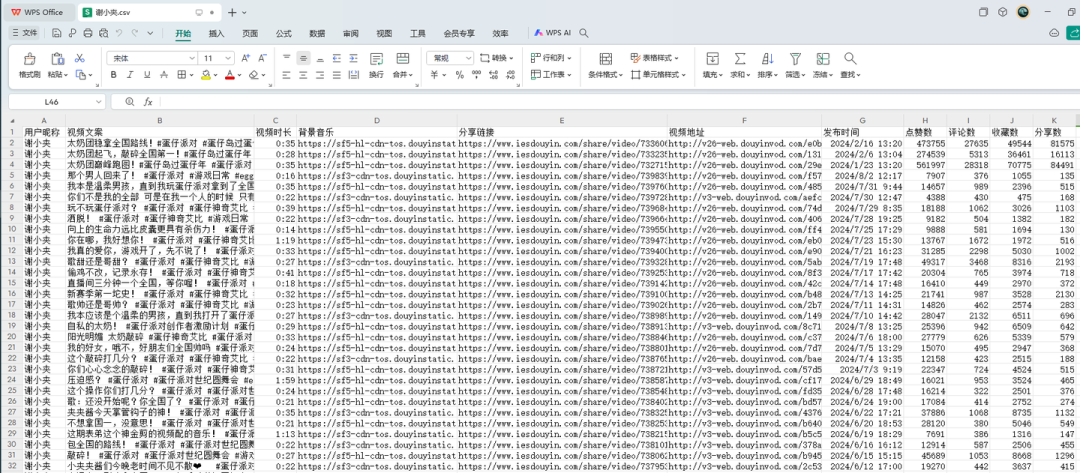Apply thousands separator format
Image resolution: width=1080 pixels, height=473 pixels.
click(475, 74)
